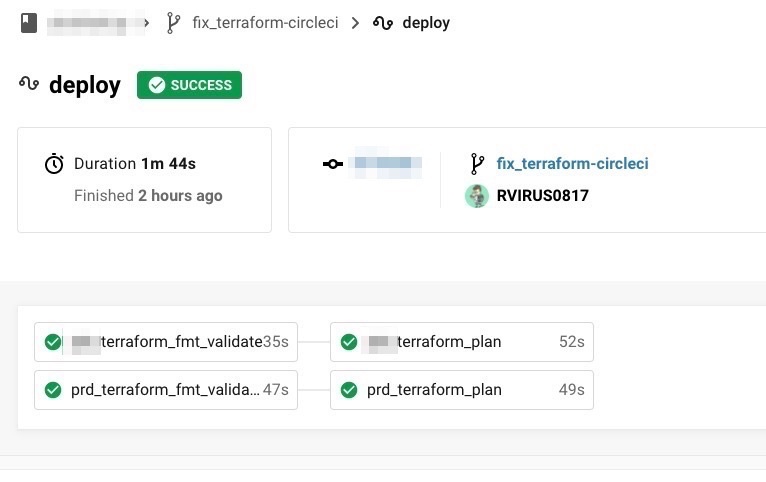This screenshot has height=482, width=766.
Task: Click the breadcrumb chevron before deploy
Action: [356, 22]
